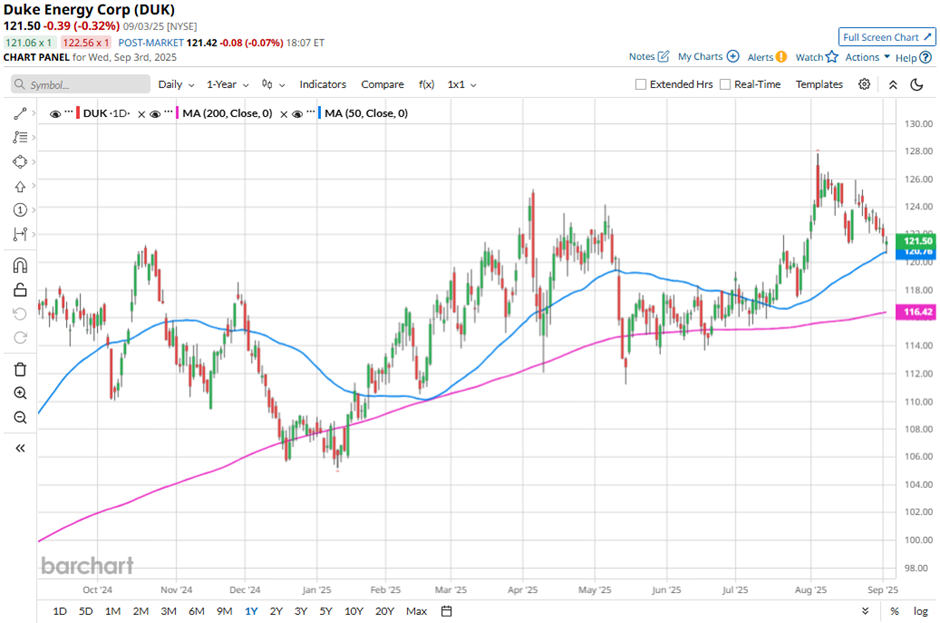Image resolution: width=940 pixels, height=623 pixels.
Task: Click the Full Screen Chart button
Action: [887, 37]
